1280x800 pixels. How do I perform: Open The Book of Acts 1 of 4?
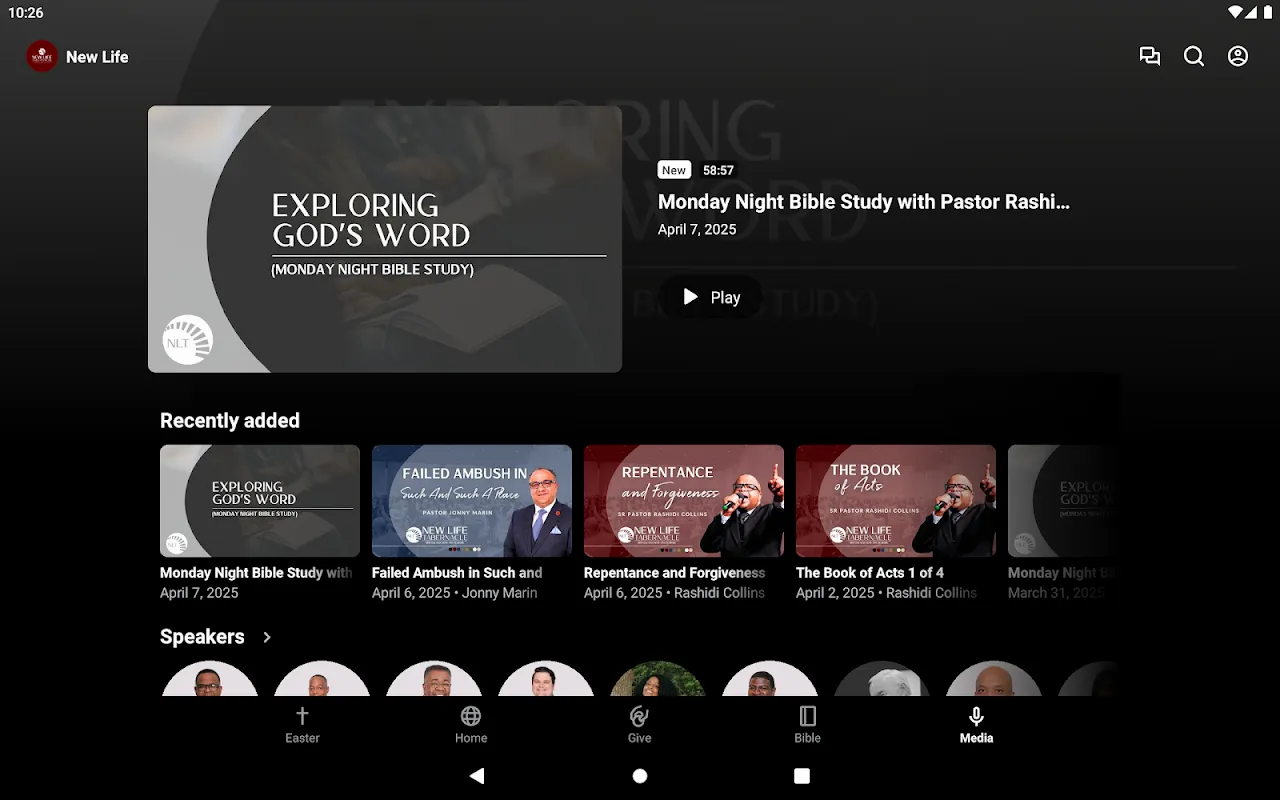(x=895, y=500)
